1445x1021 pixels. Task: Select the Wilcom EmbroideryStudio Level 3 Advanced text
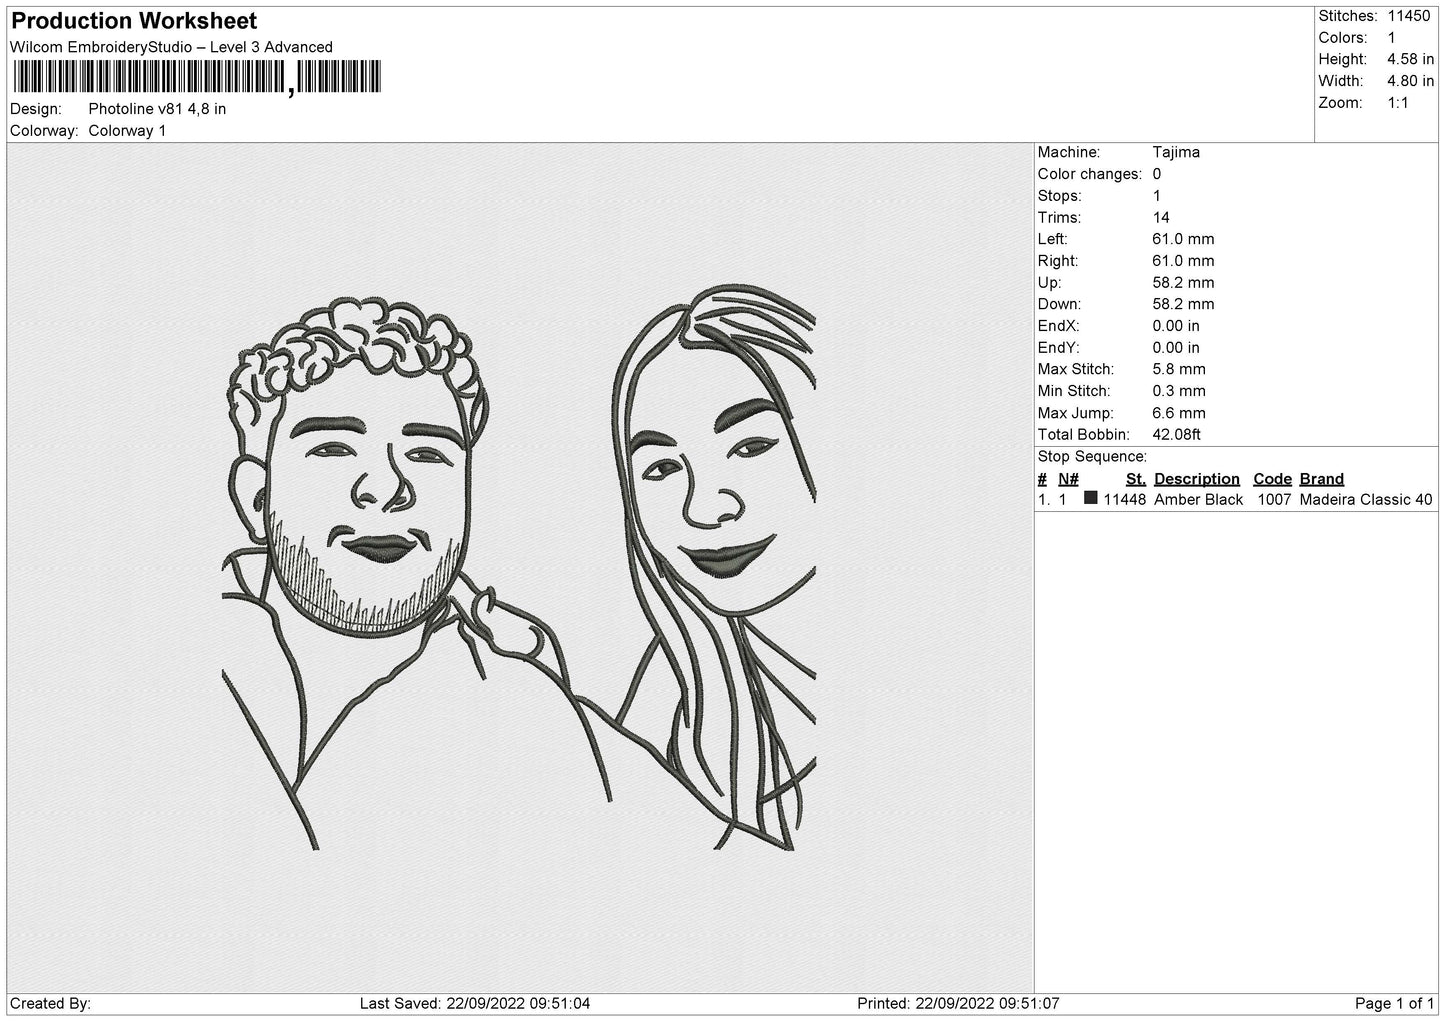[171, 47]
